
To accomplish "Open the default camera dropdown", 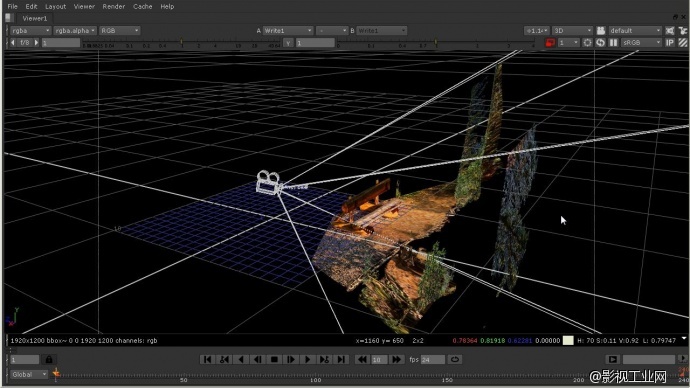I will point(635,31).
